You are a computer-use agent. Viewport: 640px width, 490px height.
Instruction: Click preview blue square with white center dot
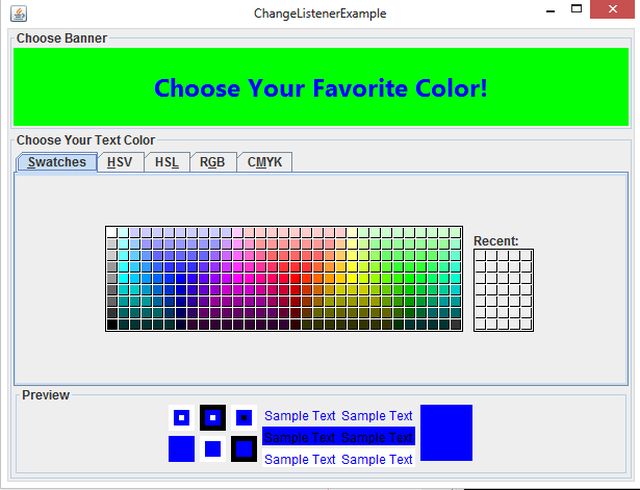coord(181,417)
